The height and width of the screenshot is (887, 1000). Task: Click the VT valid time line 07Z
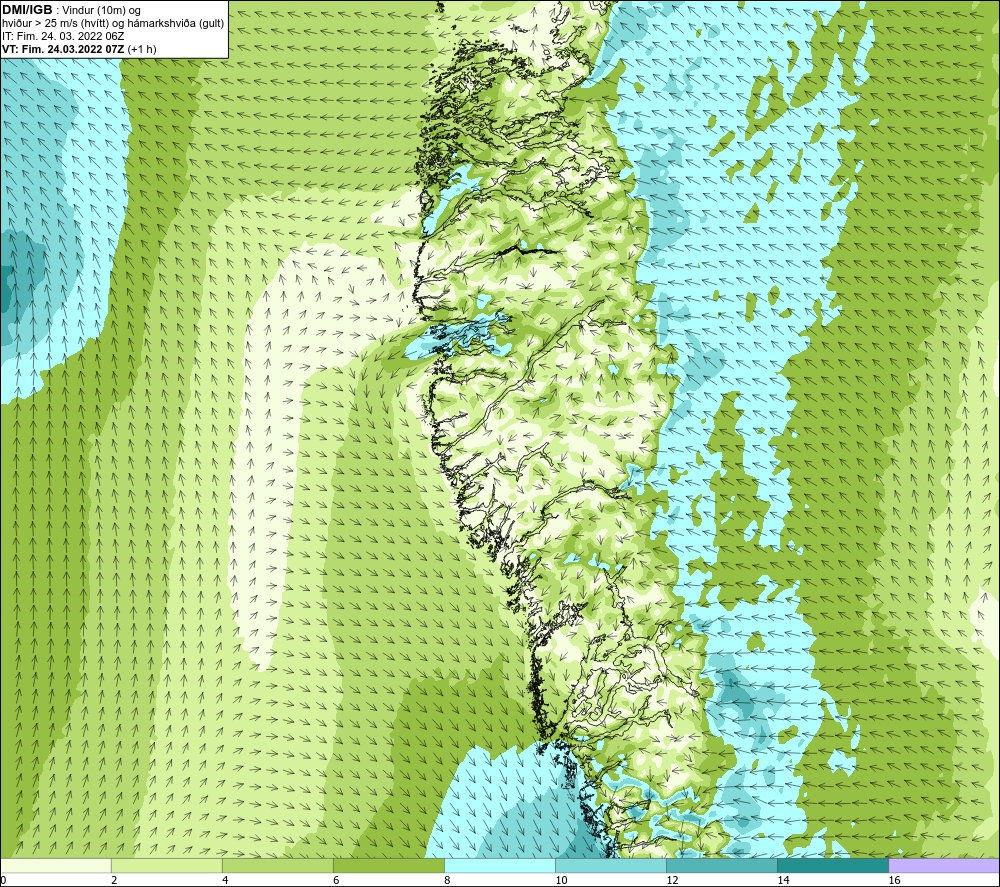click(79, 49)
